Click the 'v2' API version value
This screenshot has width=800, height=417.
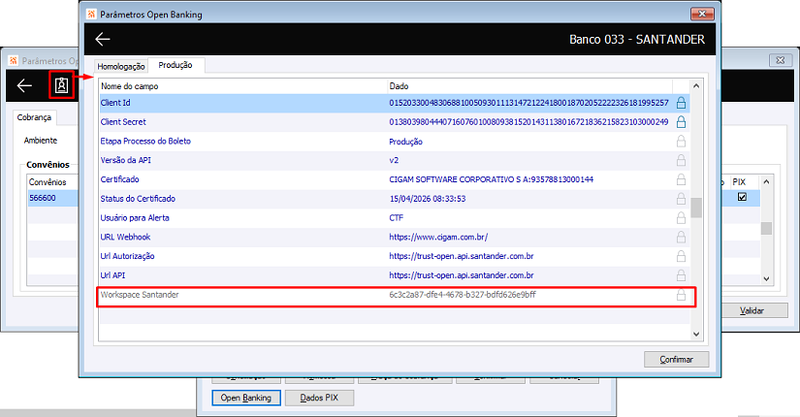[394, 160]
